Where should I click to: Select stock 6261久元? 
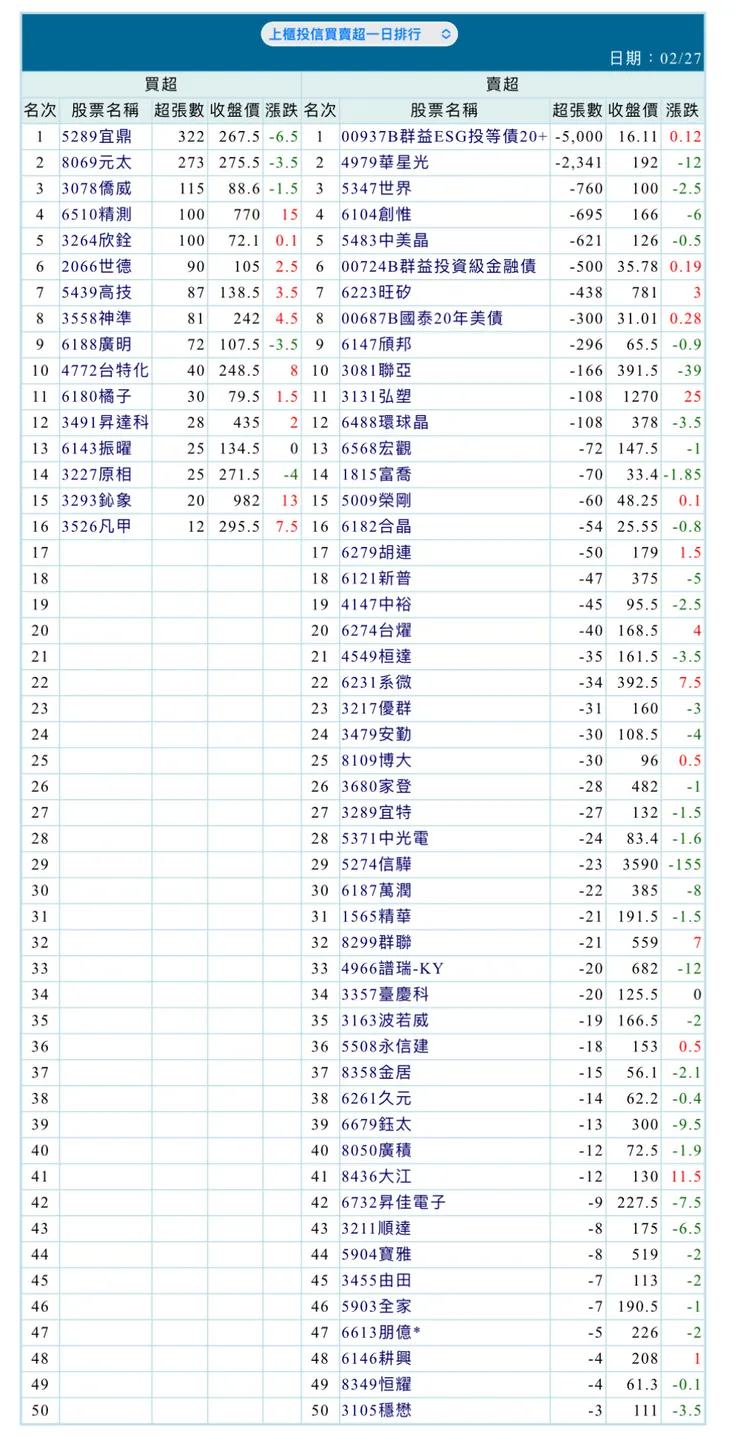(x=376, y=1098)
